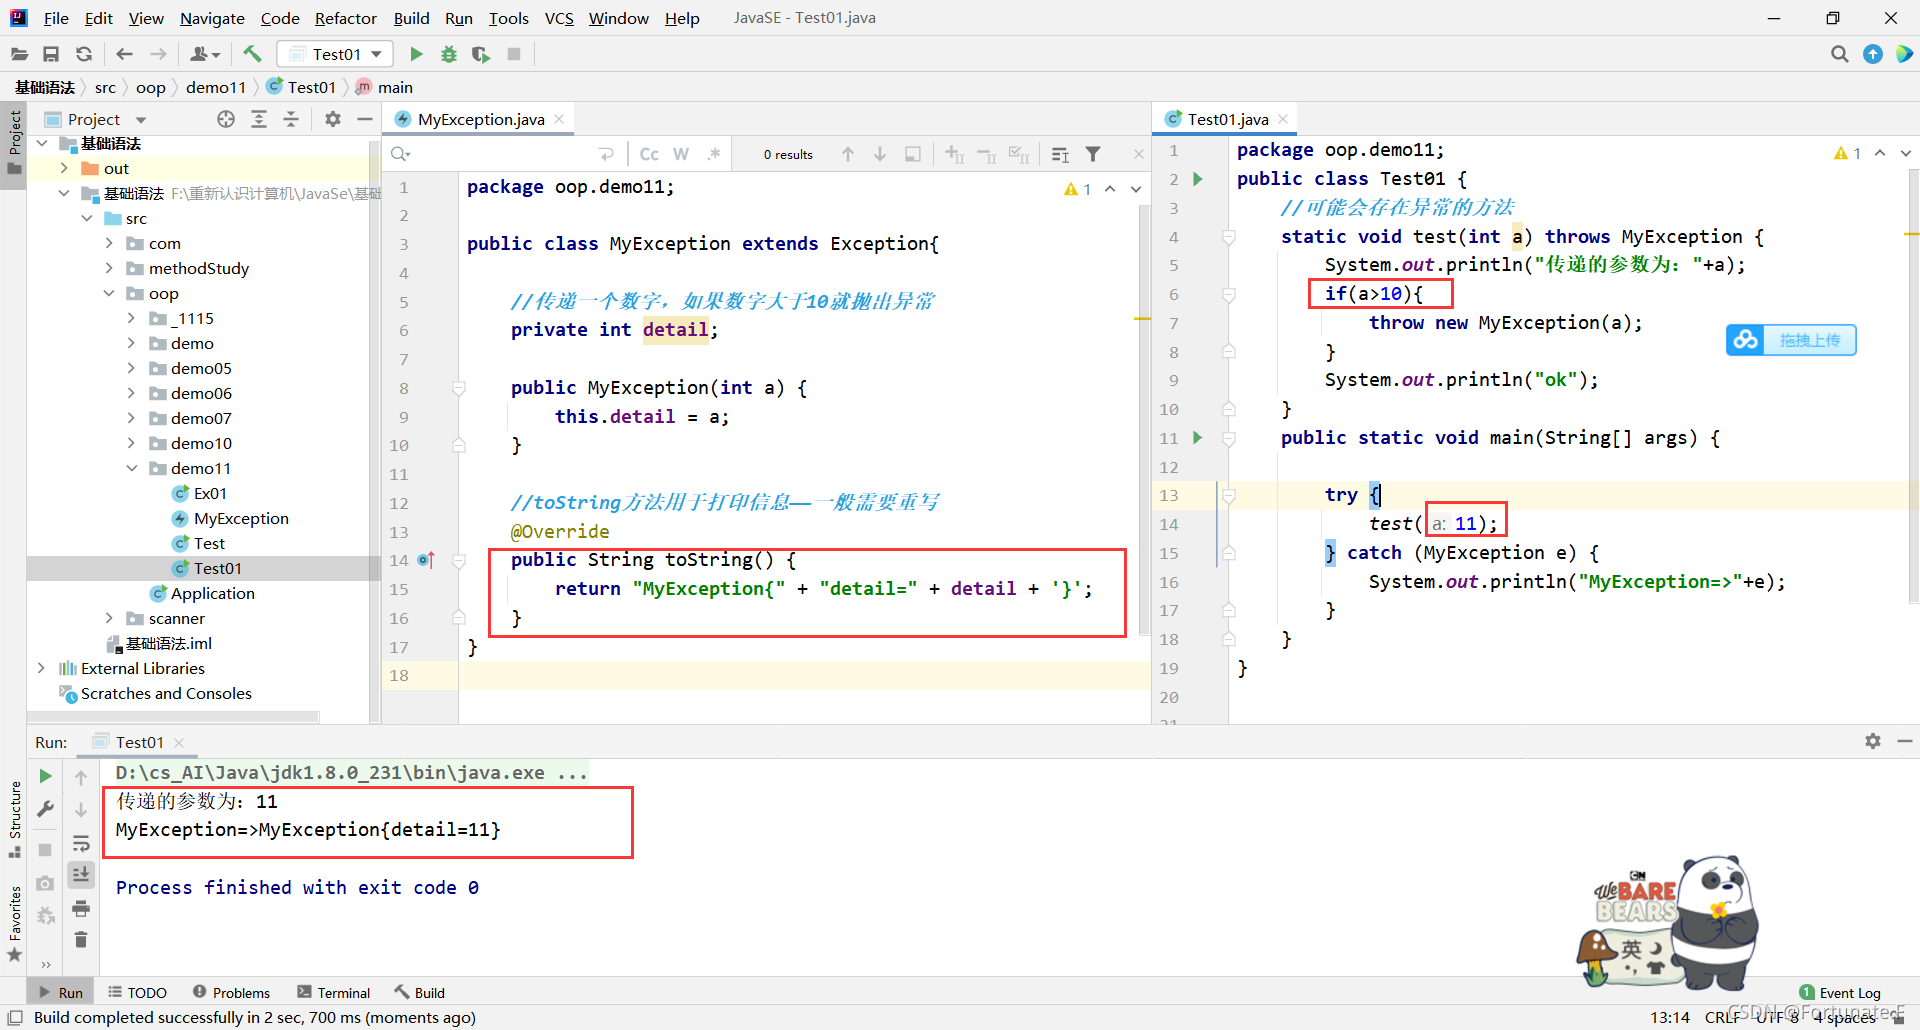Image resolution: width=1920 pixels, height=1030 pixels.
Task: Run Test01 with coverage
Action: coord(481,54)
